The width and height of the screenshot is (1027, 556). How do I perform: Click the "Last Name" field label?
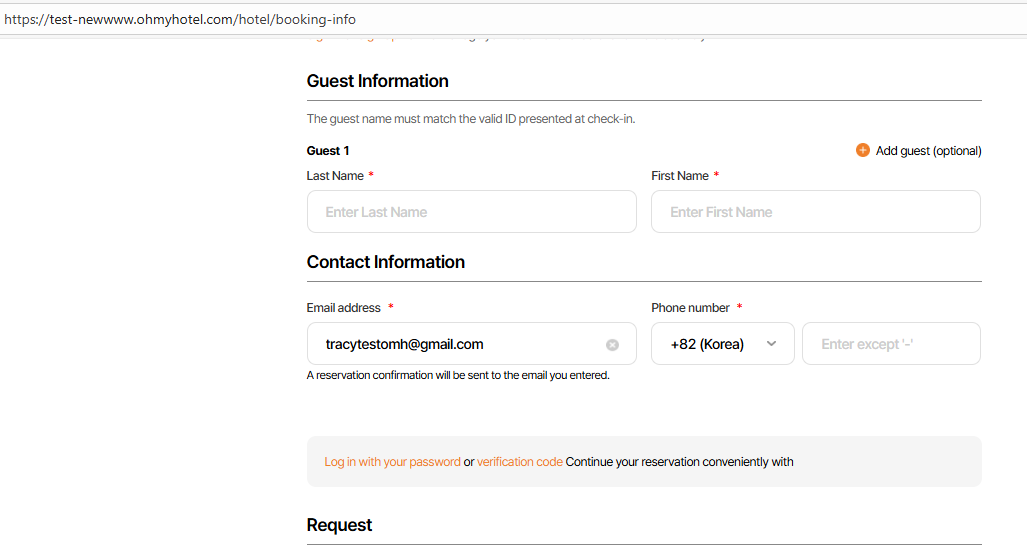click(335, 176)
